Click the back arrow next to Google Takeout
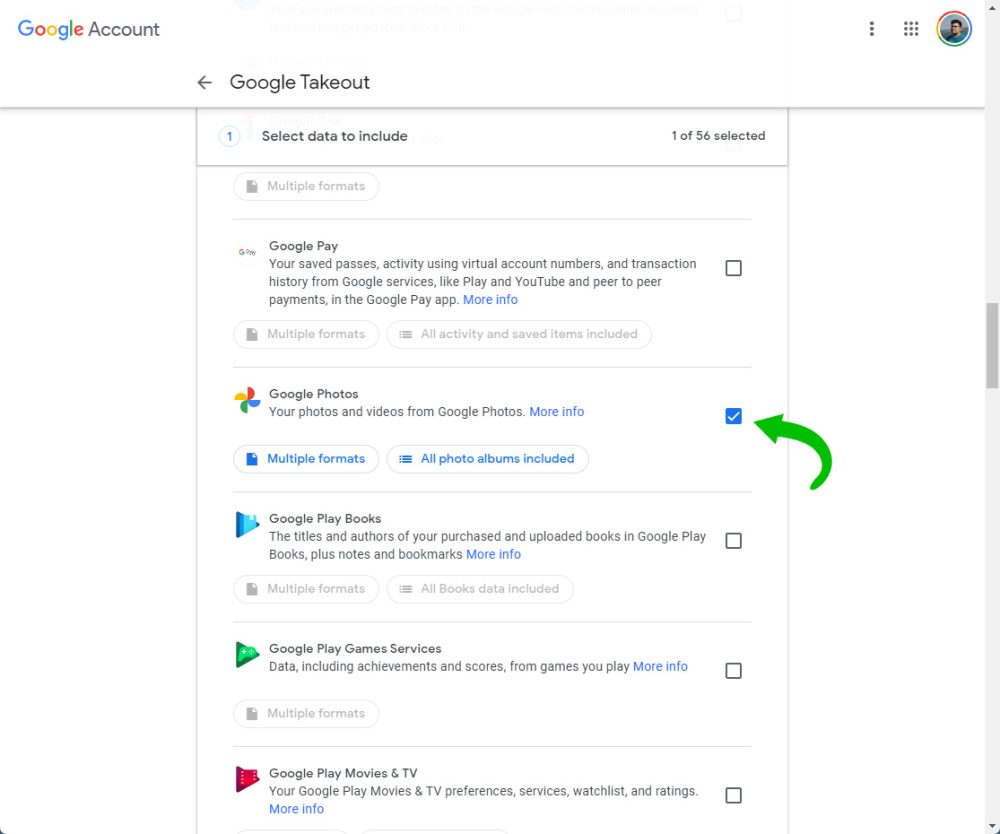The width and height of the screenshot is (1000, 834). tap(205, 83)
